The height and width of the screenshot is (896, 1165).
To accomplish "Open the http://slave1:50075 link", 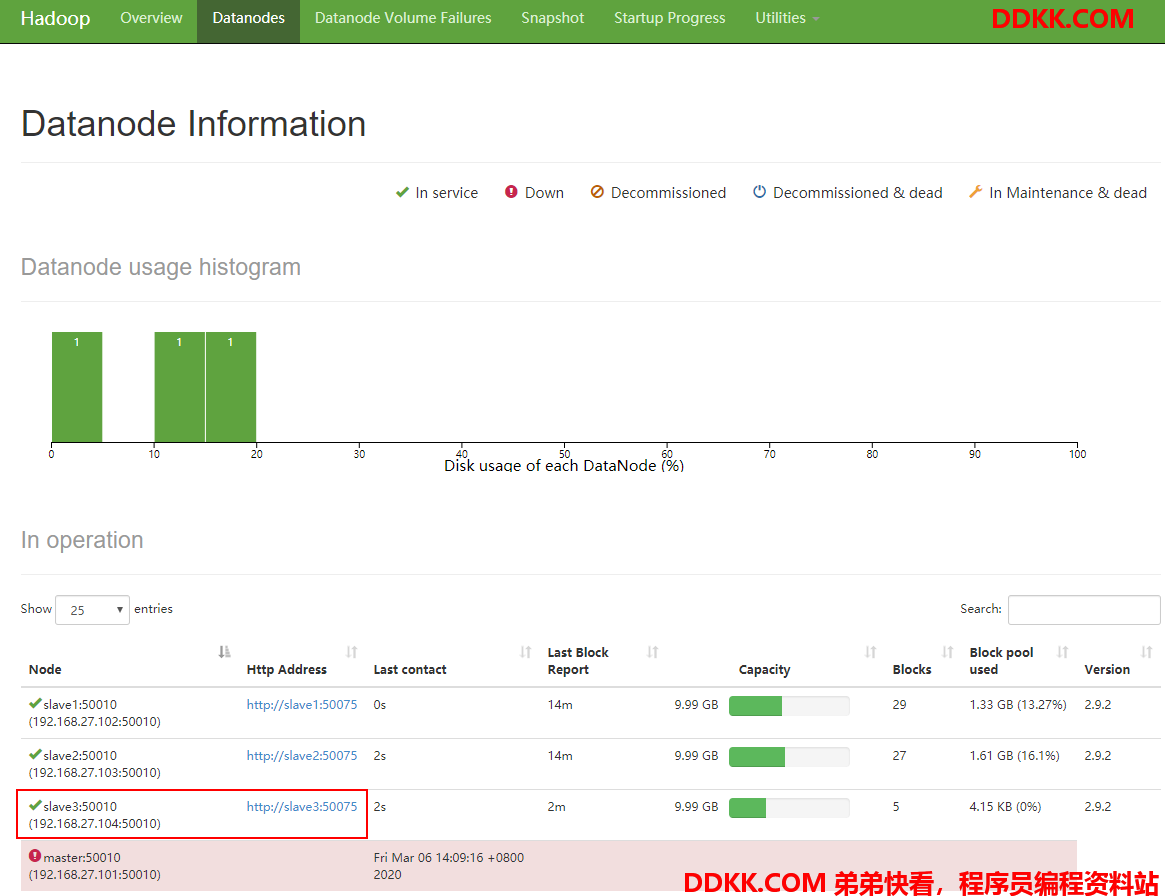I will (x=302, y=704).
